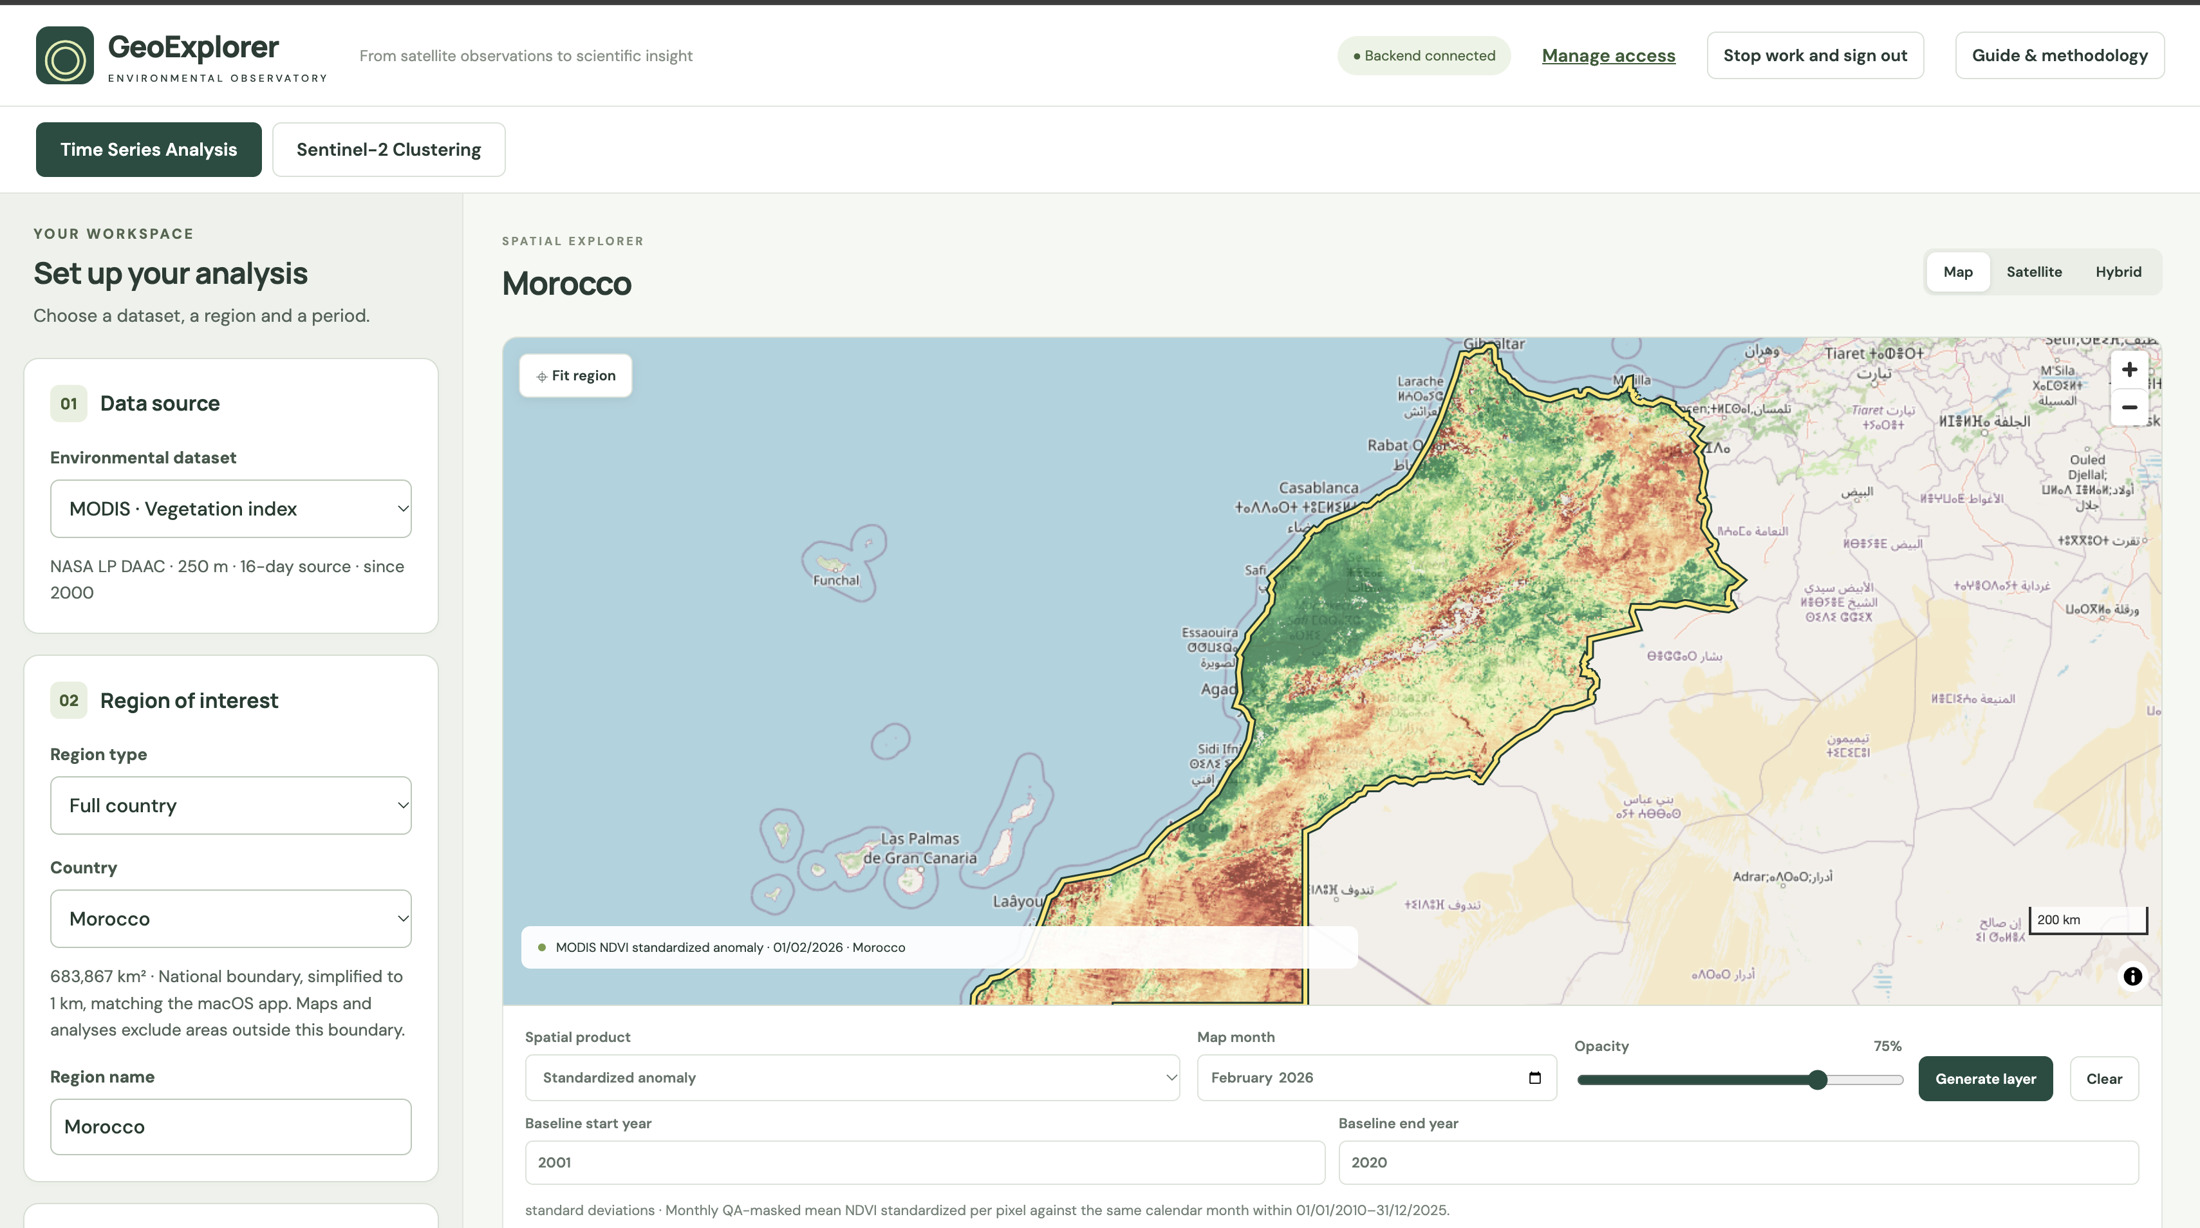2200x1228 pixels.
Task: Adjust the Opacity slider
Action: [1739, 1080]
